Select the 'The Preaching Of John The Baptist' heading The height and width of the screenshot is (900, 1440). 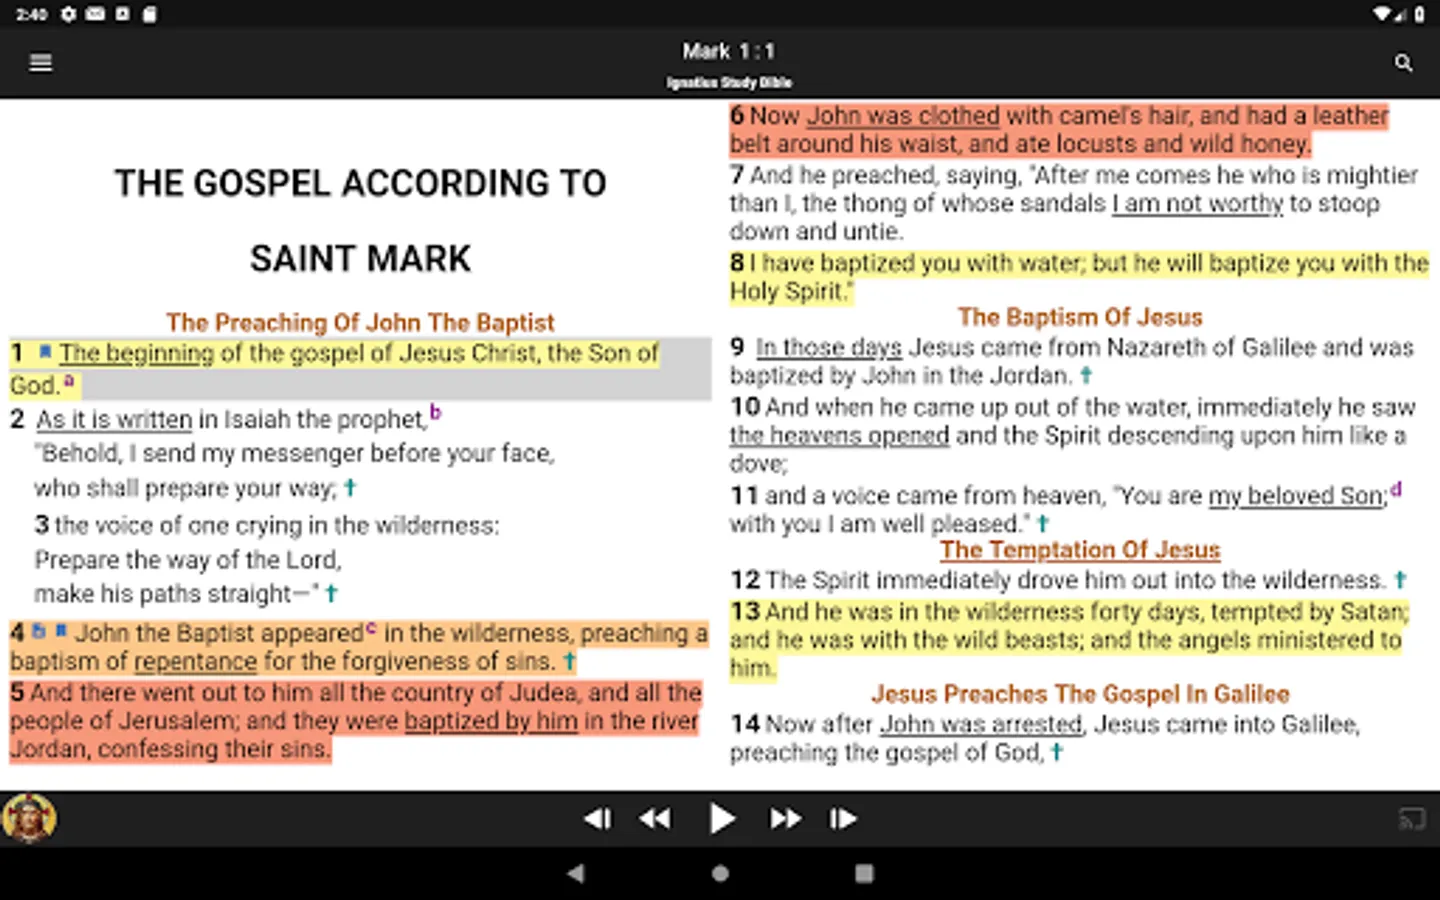tap(360, 323)
